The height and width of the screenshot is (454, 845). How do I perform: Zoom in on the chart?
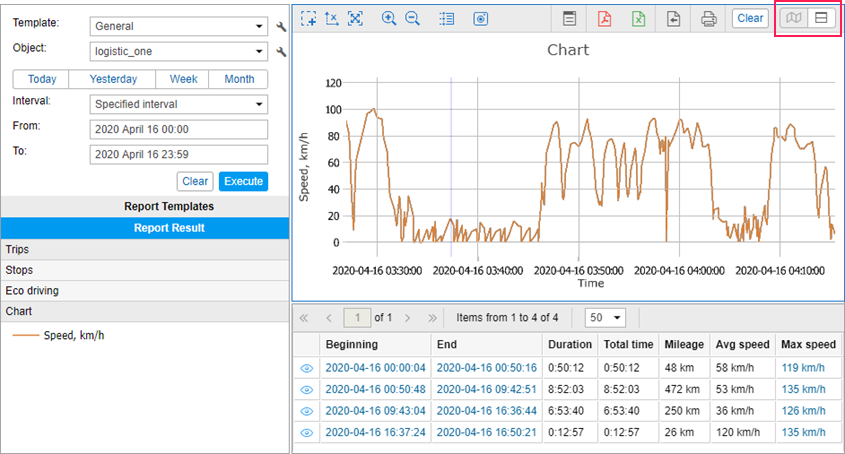389,19
